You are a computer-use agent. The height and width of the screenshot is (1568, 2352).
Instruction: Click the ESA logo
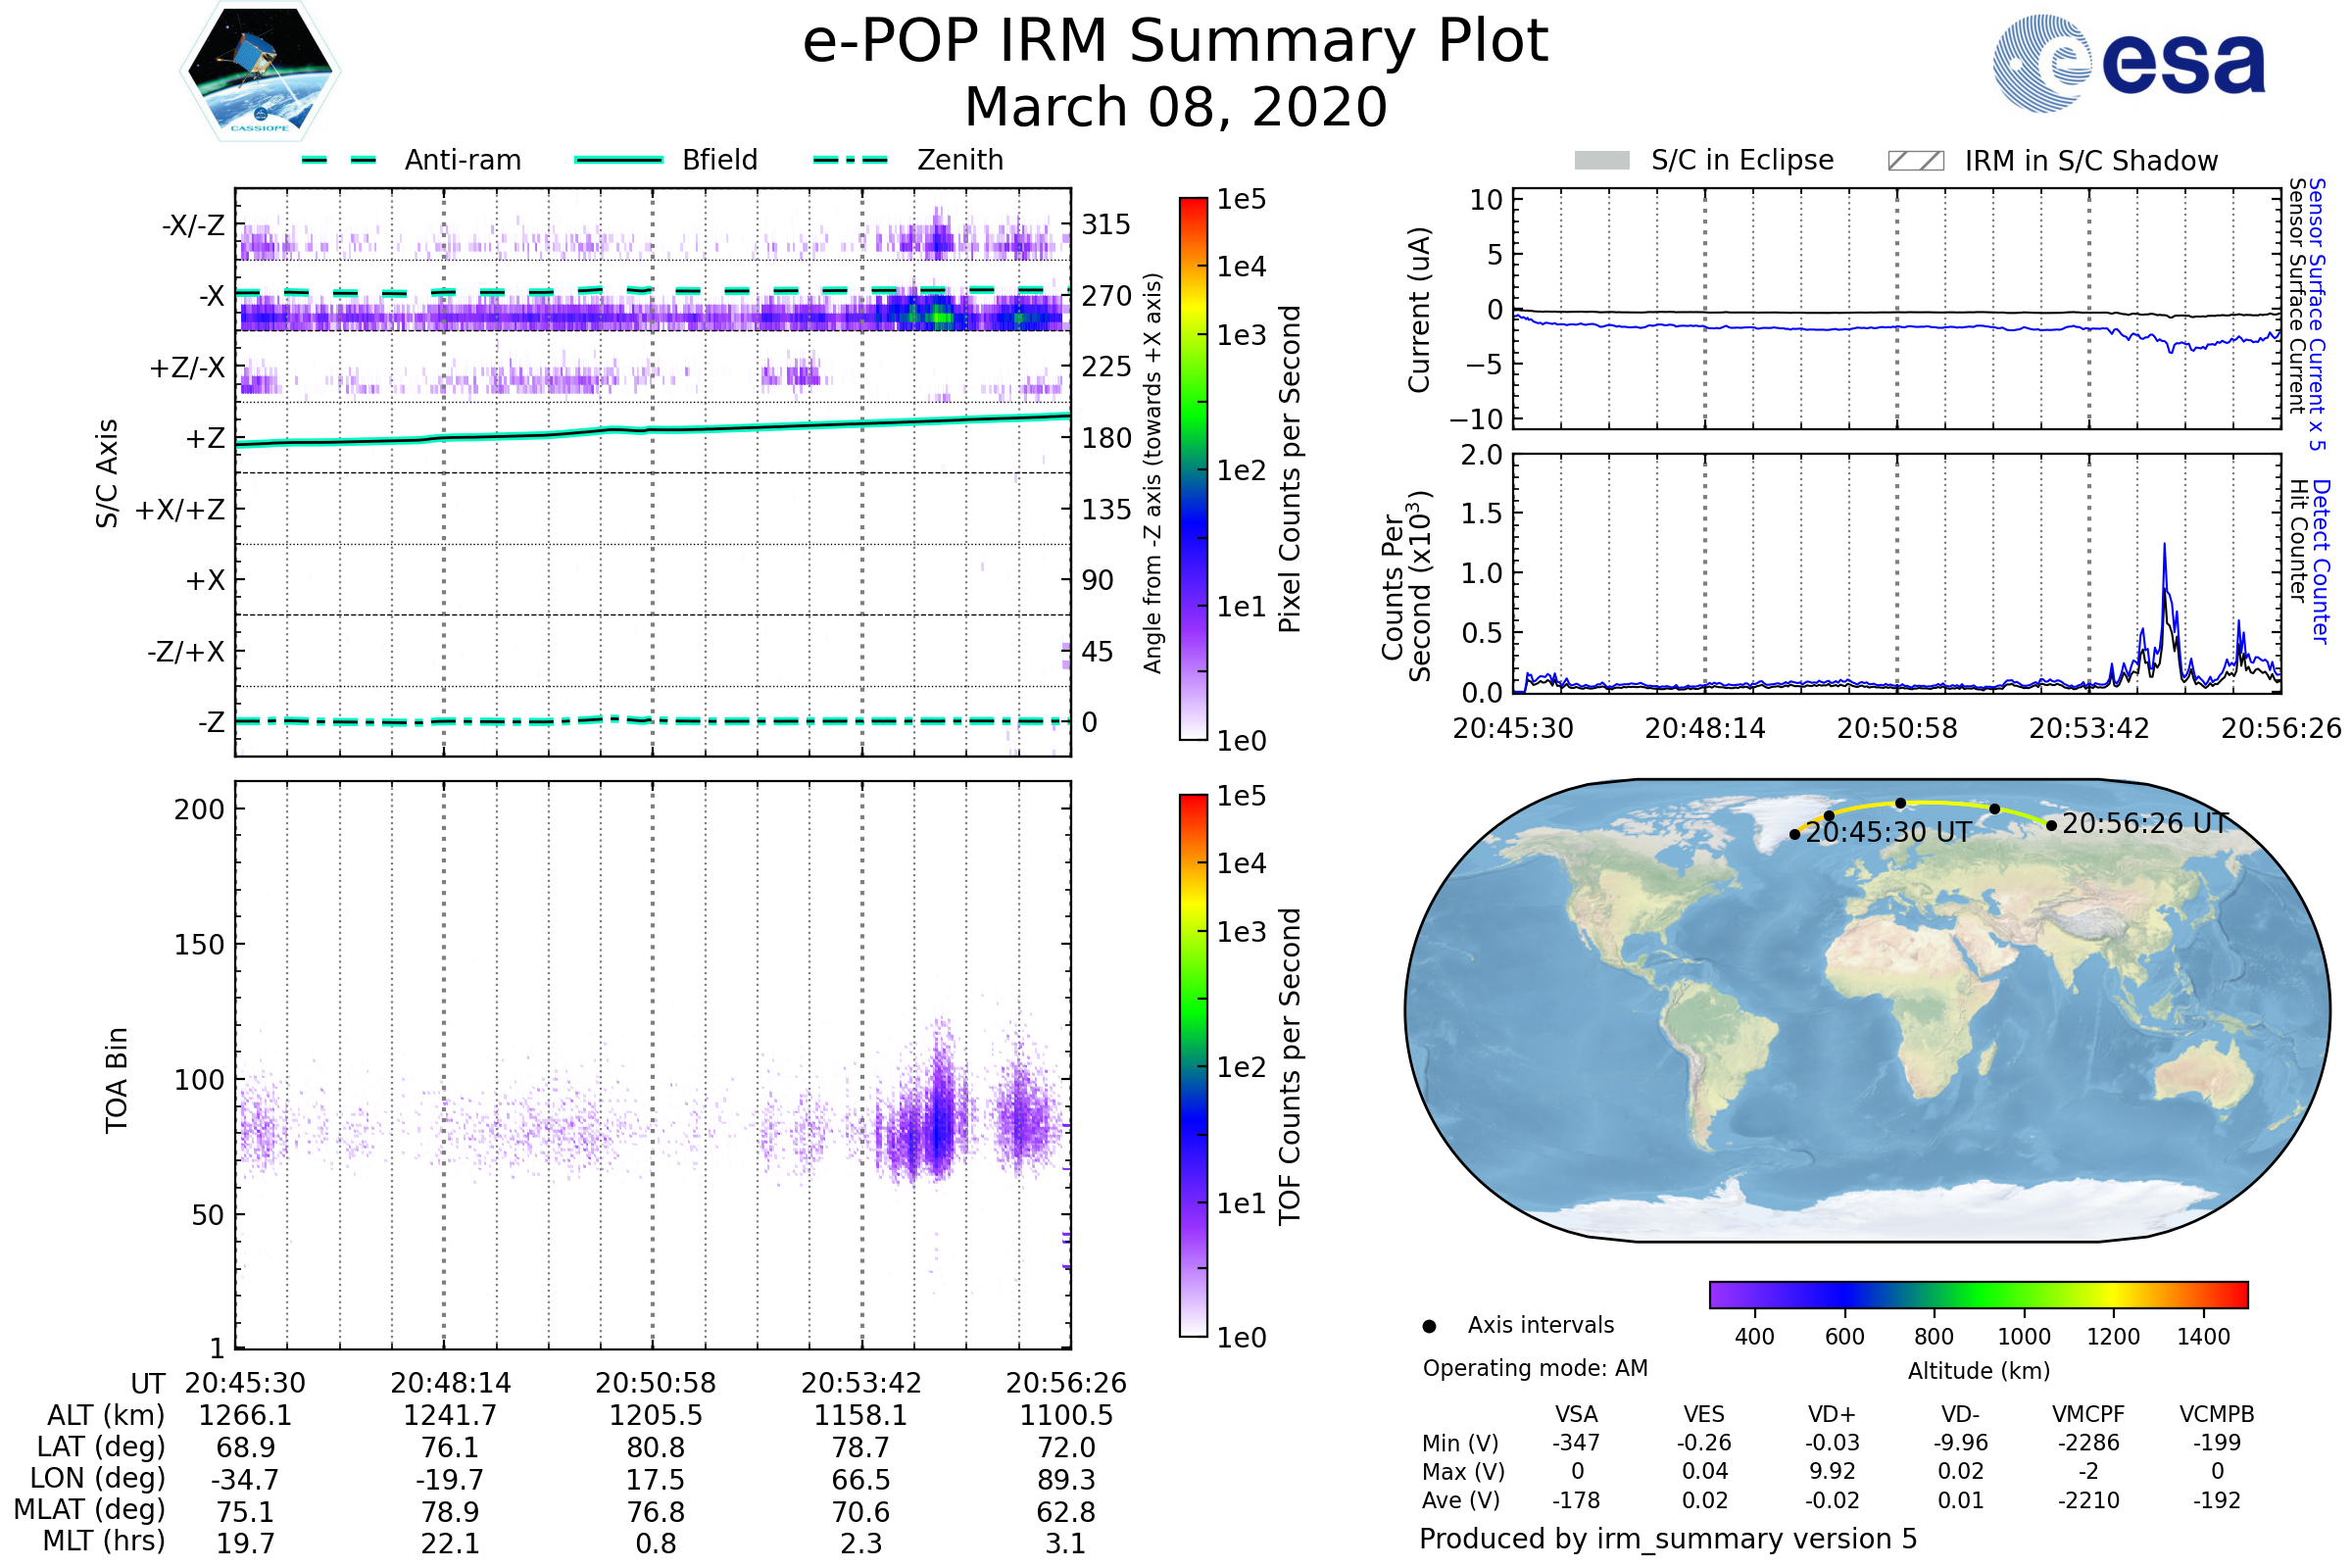[x=2130, y=64]
